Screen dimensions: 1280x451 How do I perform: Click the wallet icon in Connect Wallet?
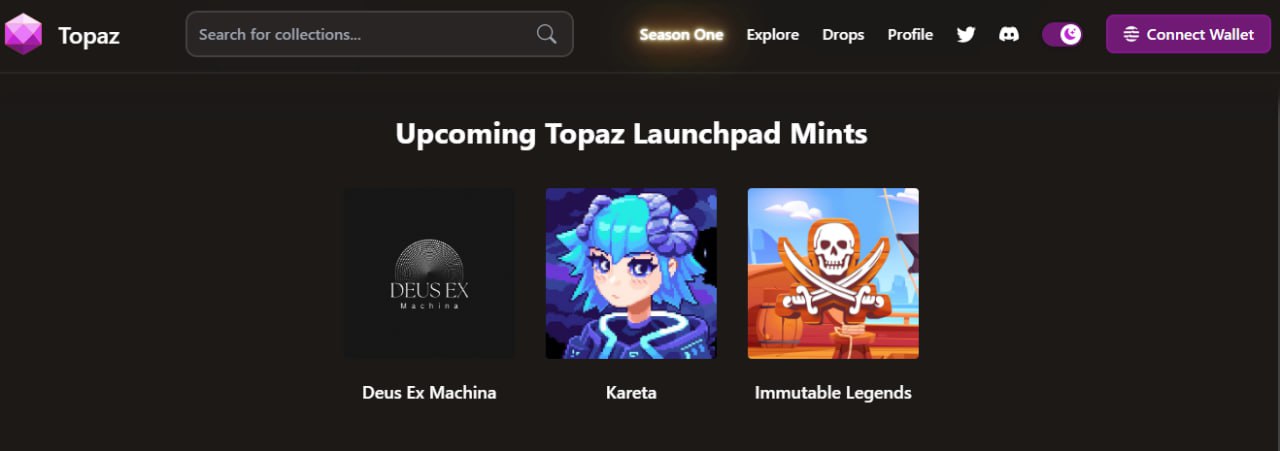point(1131,34)
